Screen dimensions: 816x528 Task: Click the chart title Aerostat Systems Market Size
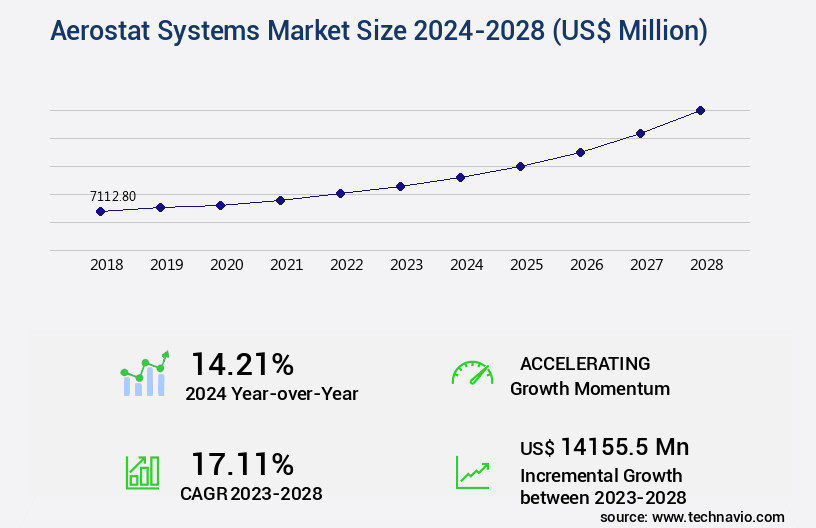[379, 31]
